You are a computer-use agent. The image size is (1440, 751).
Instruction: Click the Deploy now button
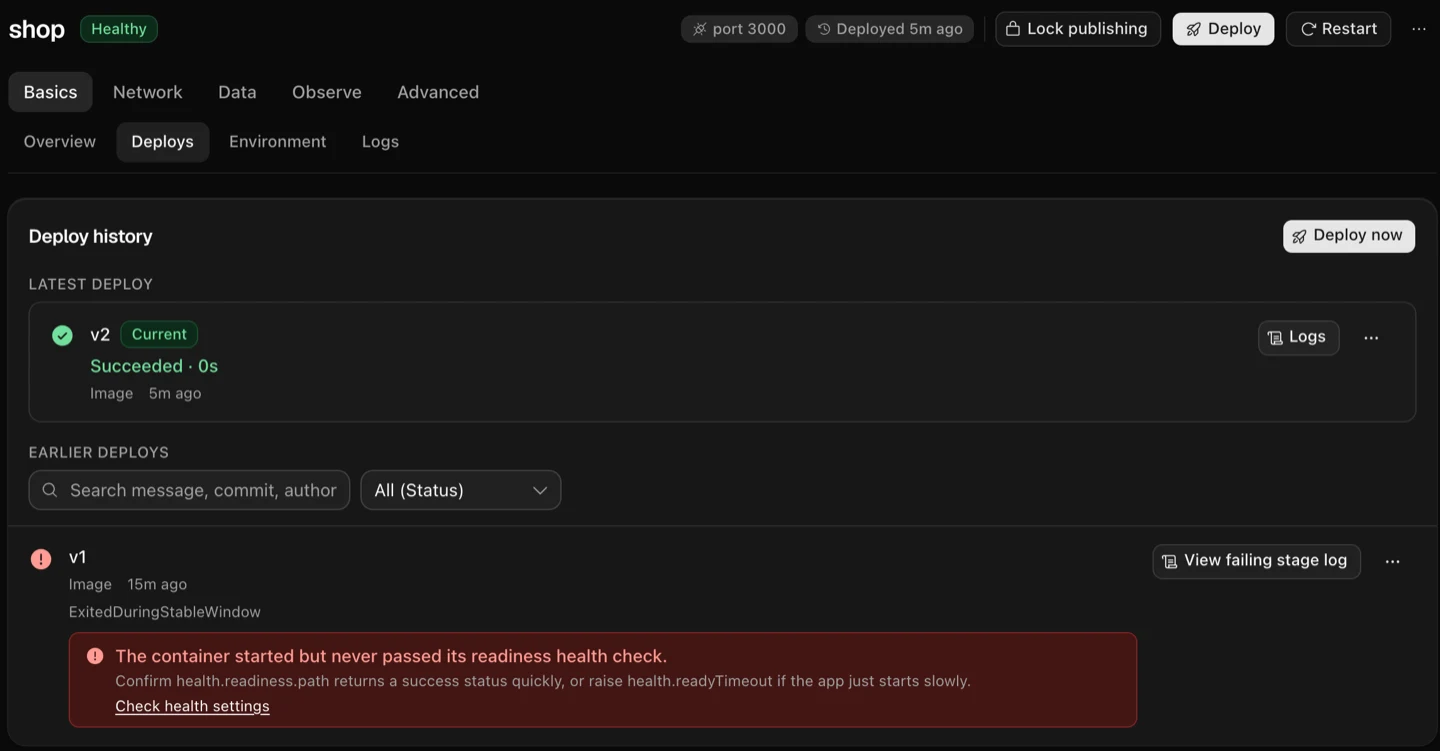1348,236
